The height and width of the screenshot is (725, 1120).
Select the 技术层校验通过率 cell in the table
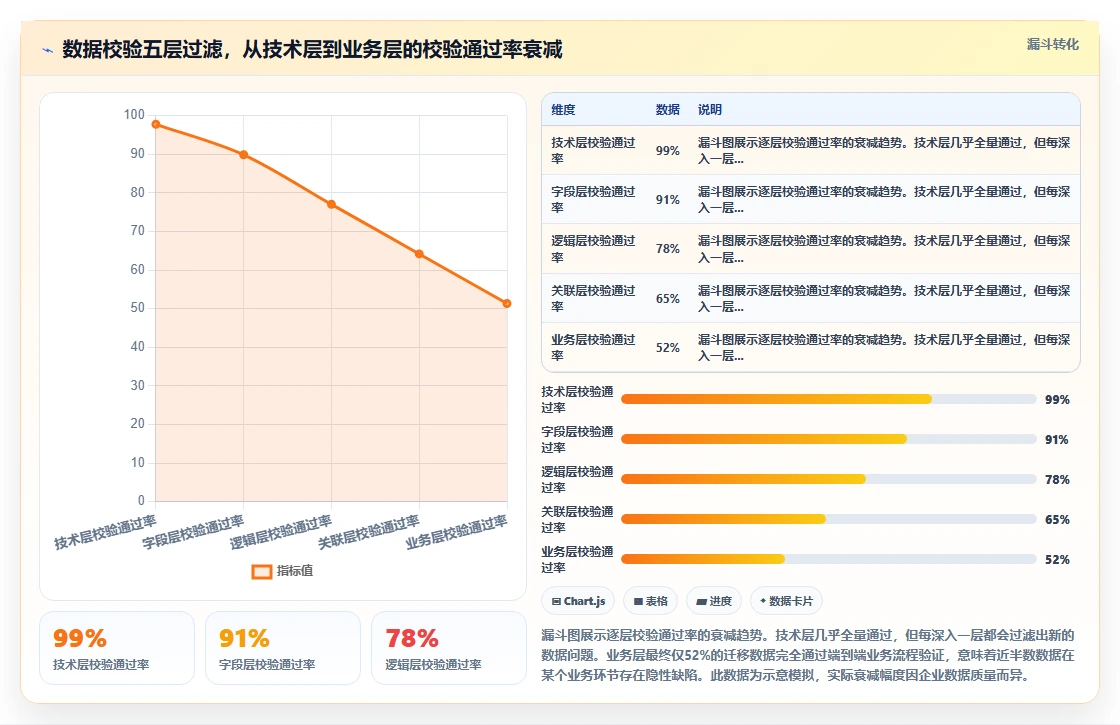(594, 151)
